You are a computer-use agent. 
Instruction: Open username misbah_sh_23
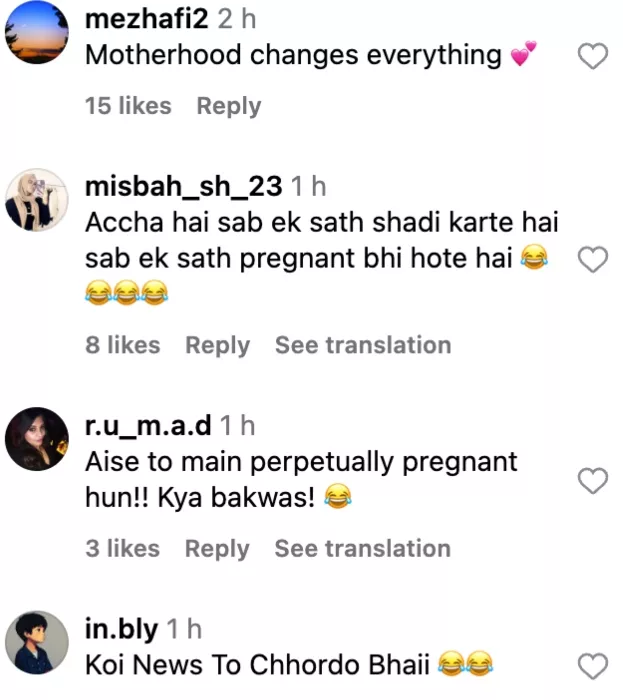(x=183, y=186)
